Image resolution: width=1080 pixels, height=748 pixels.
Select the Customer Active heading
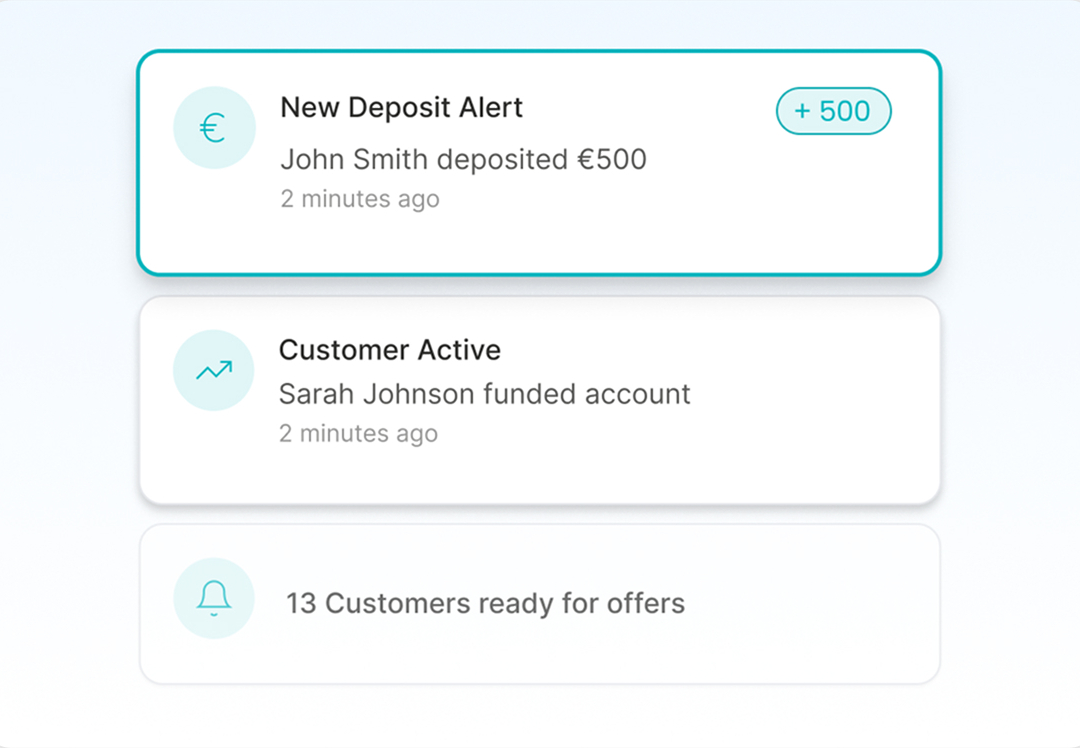[x=389, y=350]
